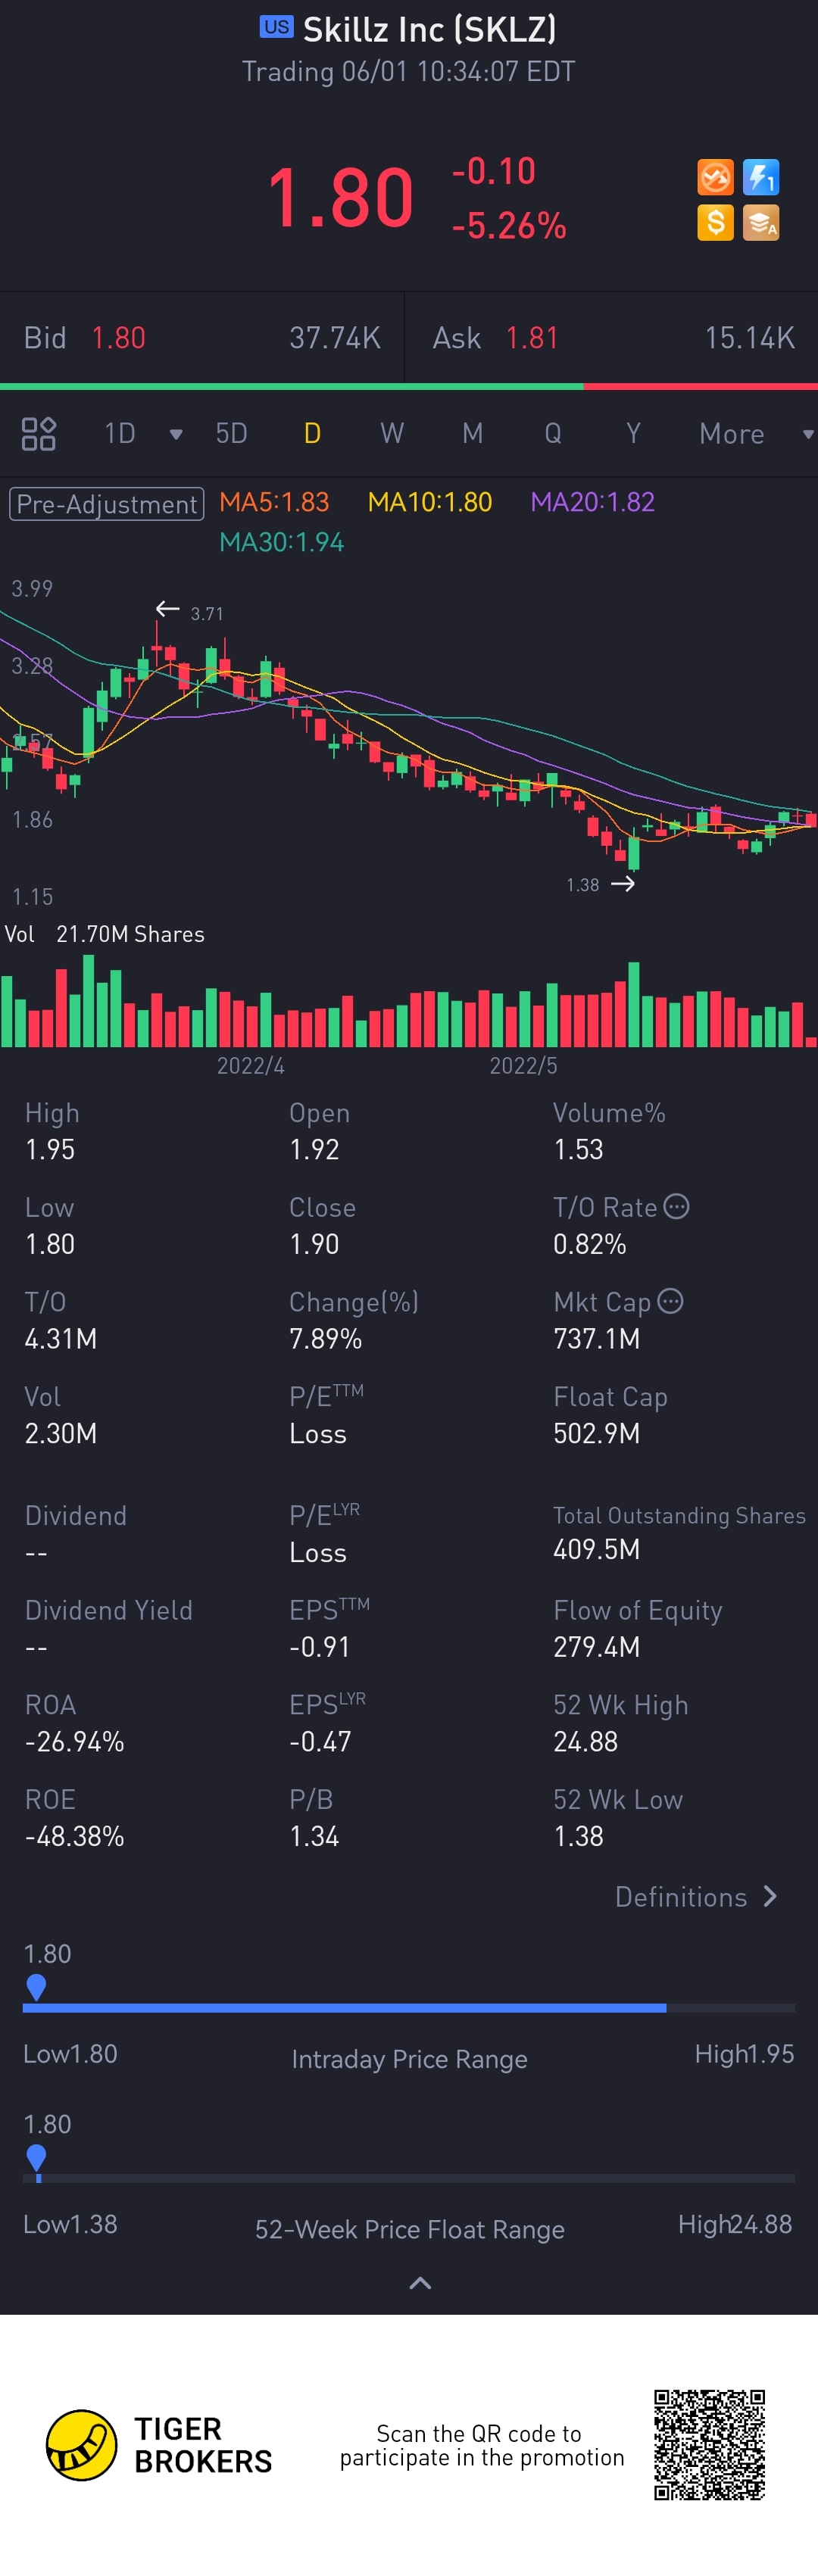Tap the orange no-short-selling badge icon

715,178
